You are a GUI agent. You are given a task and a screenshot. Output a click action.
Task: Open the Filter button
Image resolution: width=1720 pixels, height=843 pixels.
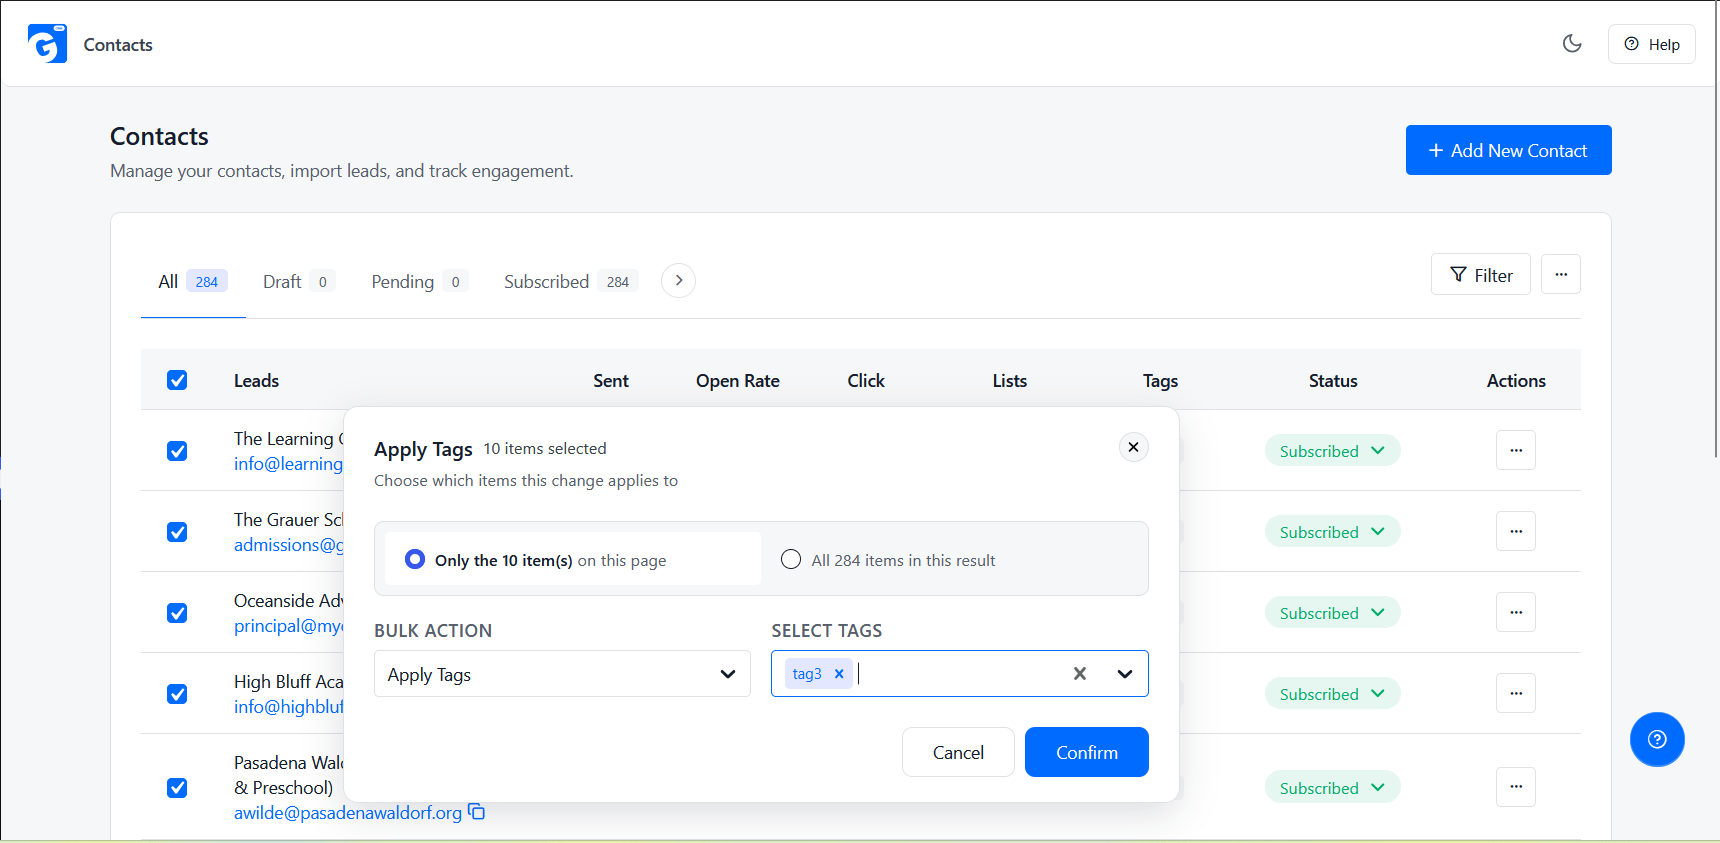point(1480,274)
